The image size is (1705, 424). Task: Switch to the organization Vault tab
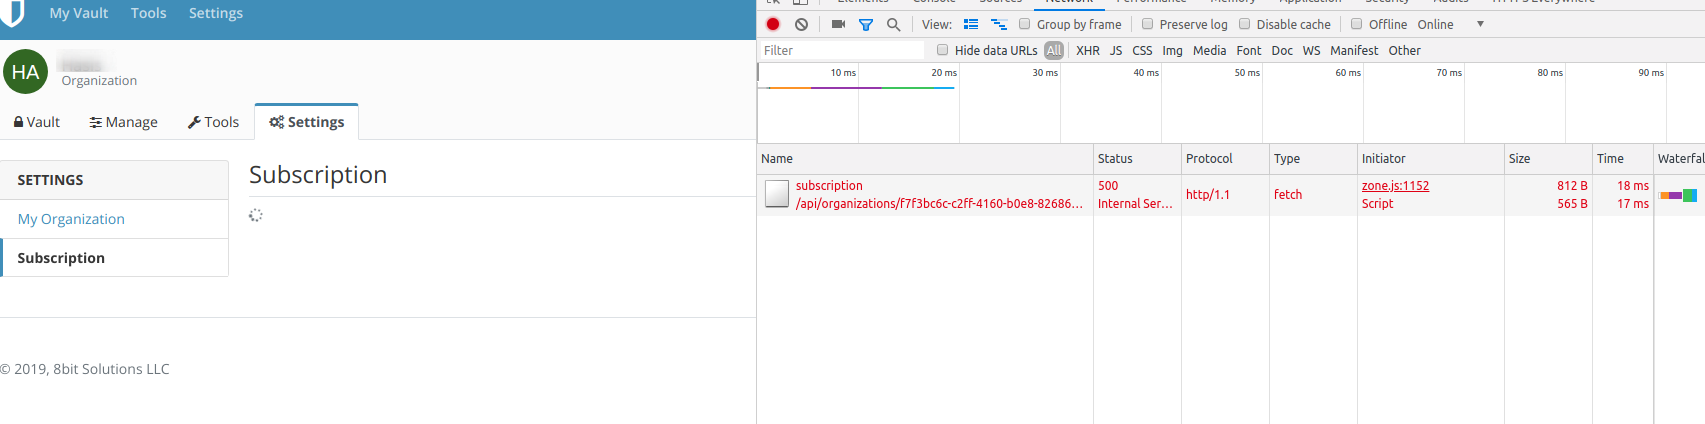point(37,122)
